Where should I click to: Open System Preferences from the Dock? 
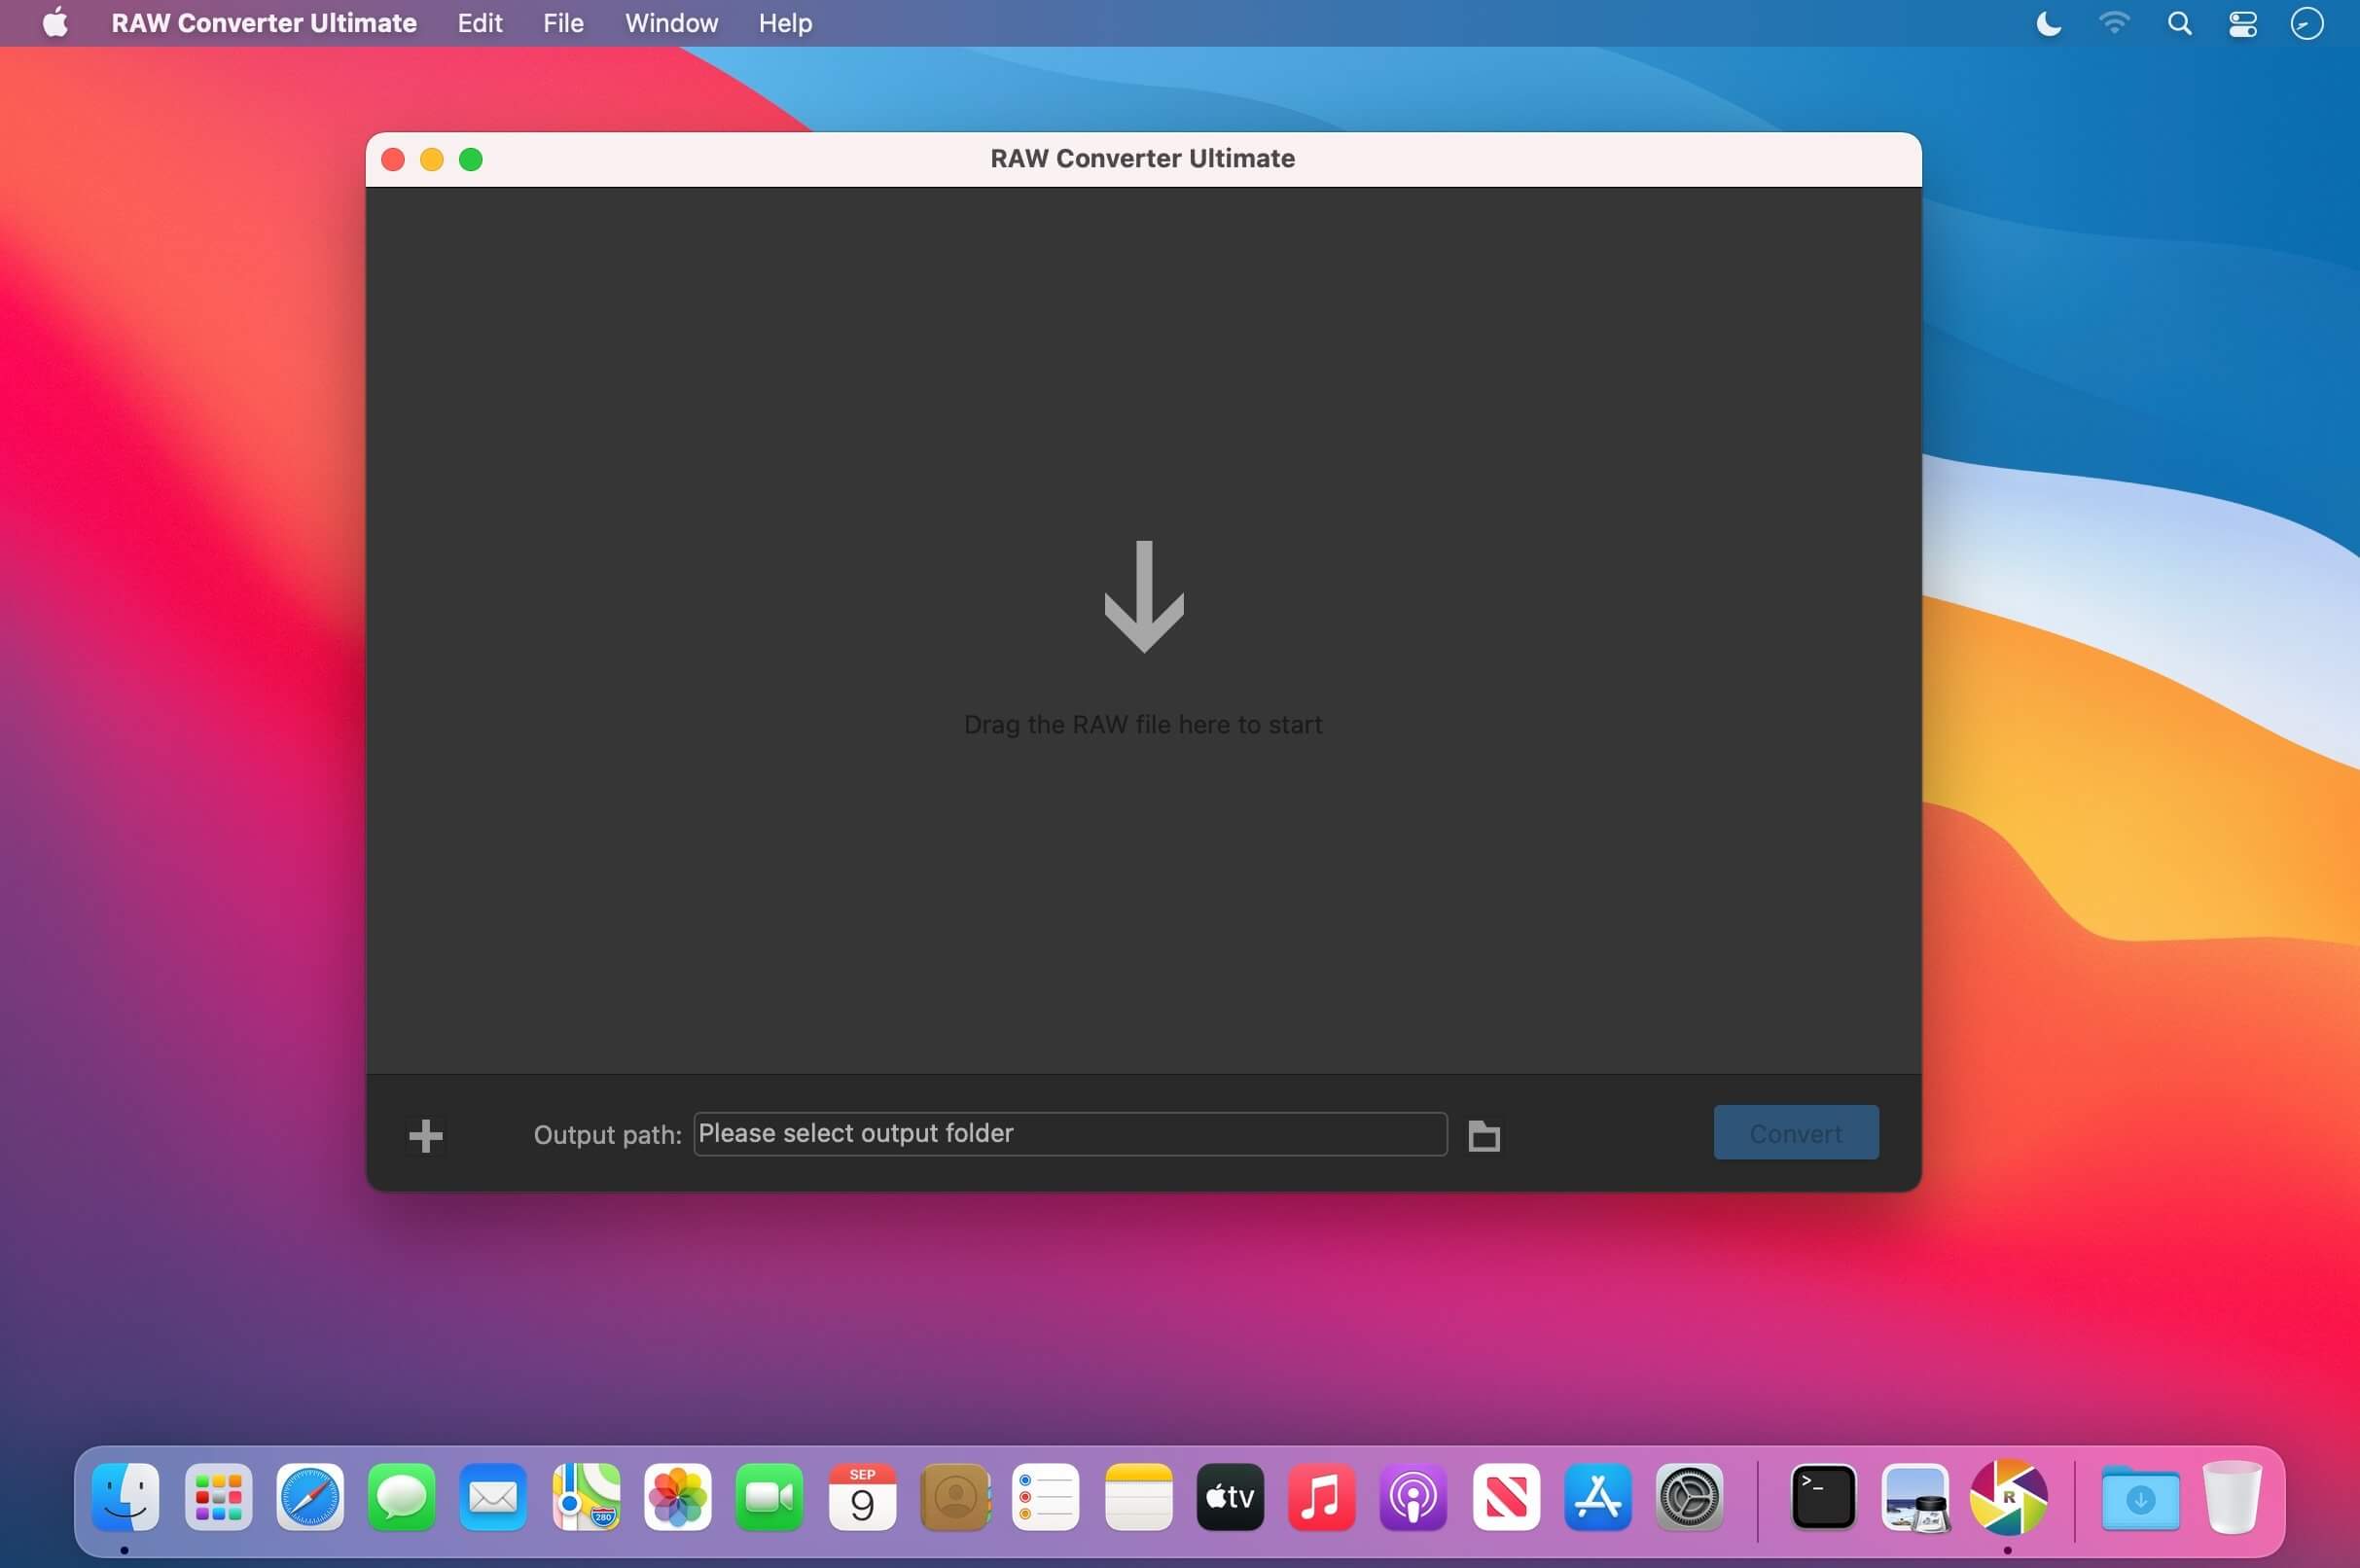pos(1690,1497)
